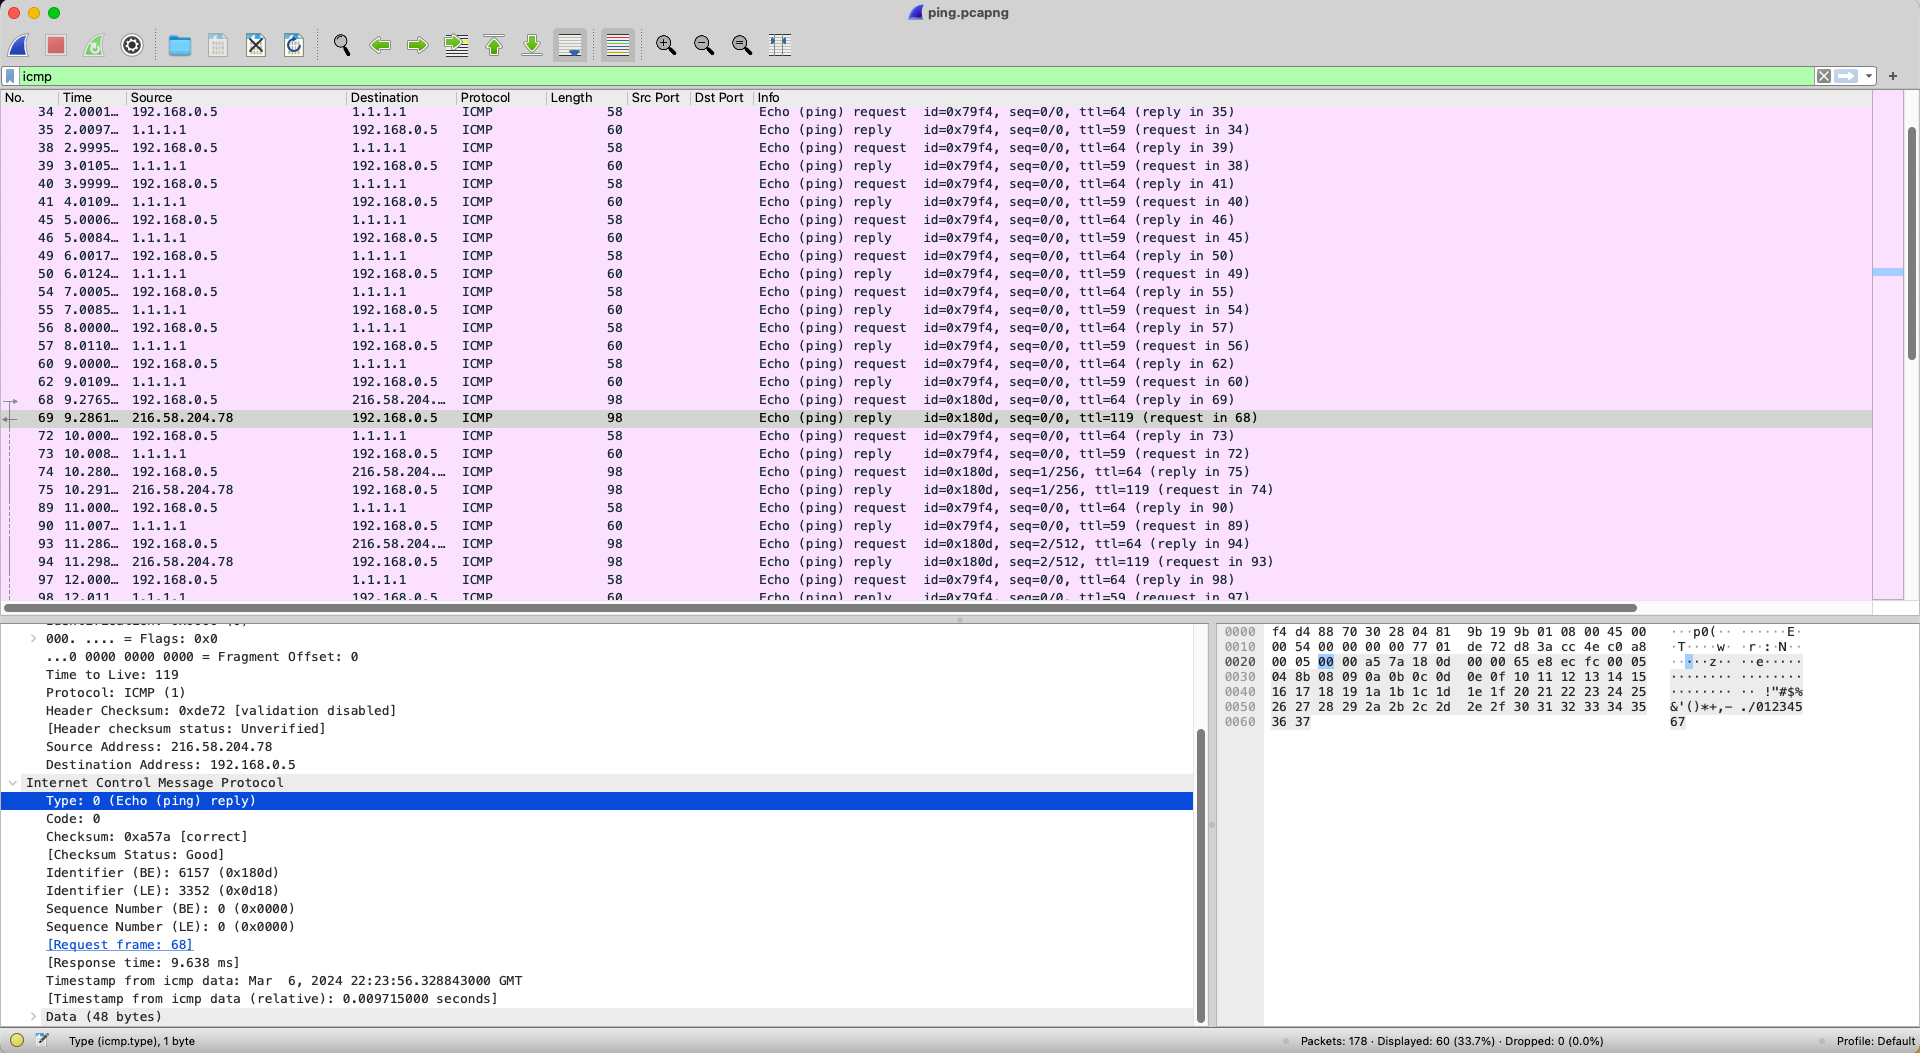Viewport: 1920px width, 1053px height.
Task: Select the Identifier (BE): 6157 field
Action: pos(597,872)
